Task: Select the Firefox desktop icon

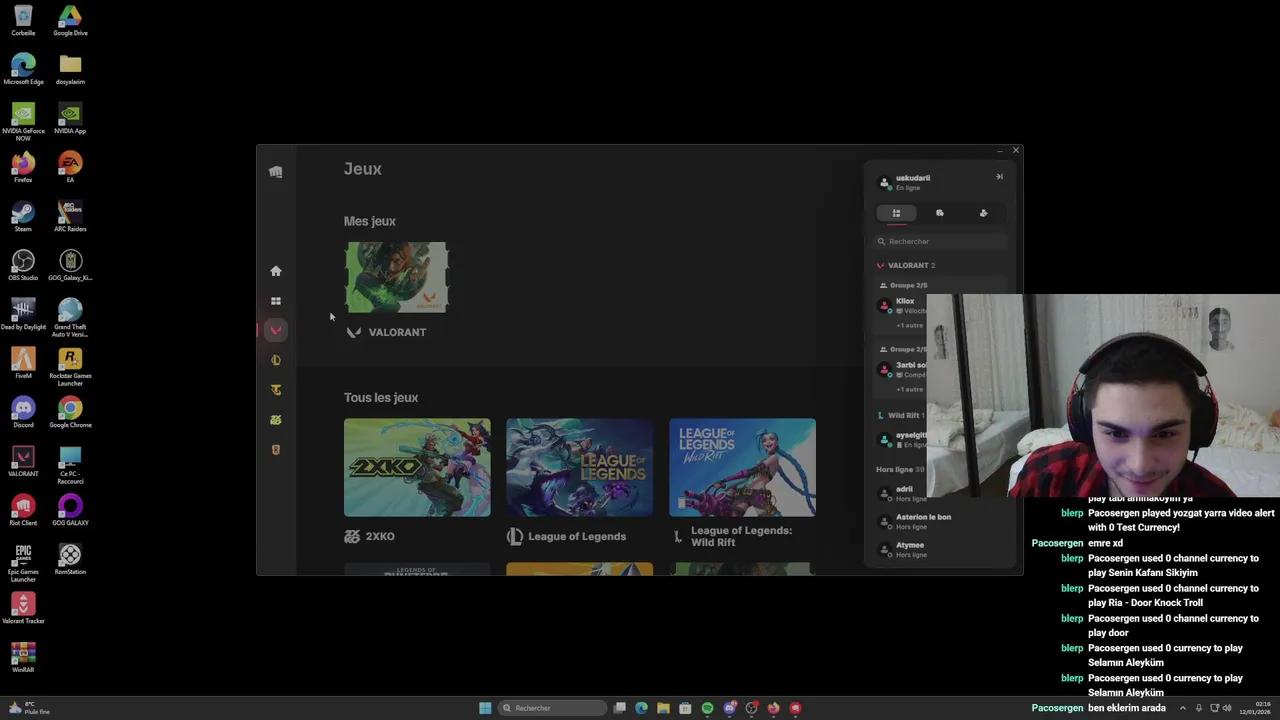Action: (23, 168)
